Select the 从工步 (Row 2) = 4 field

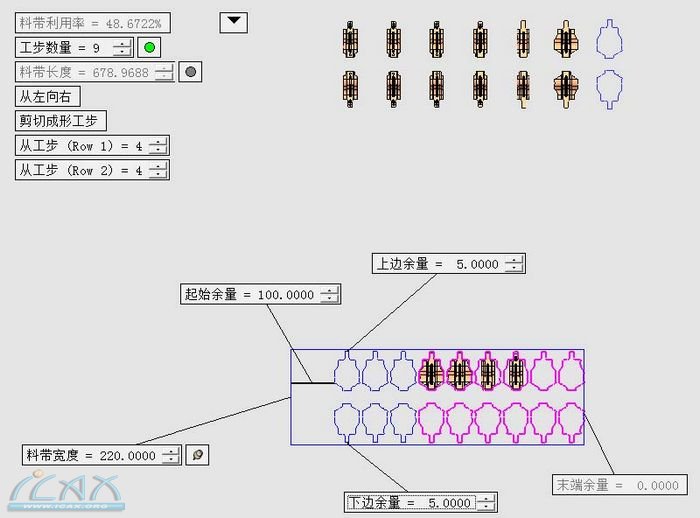(92, 170)
